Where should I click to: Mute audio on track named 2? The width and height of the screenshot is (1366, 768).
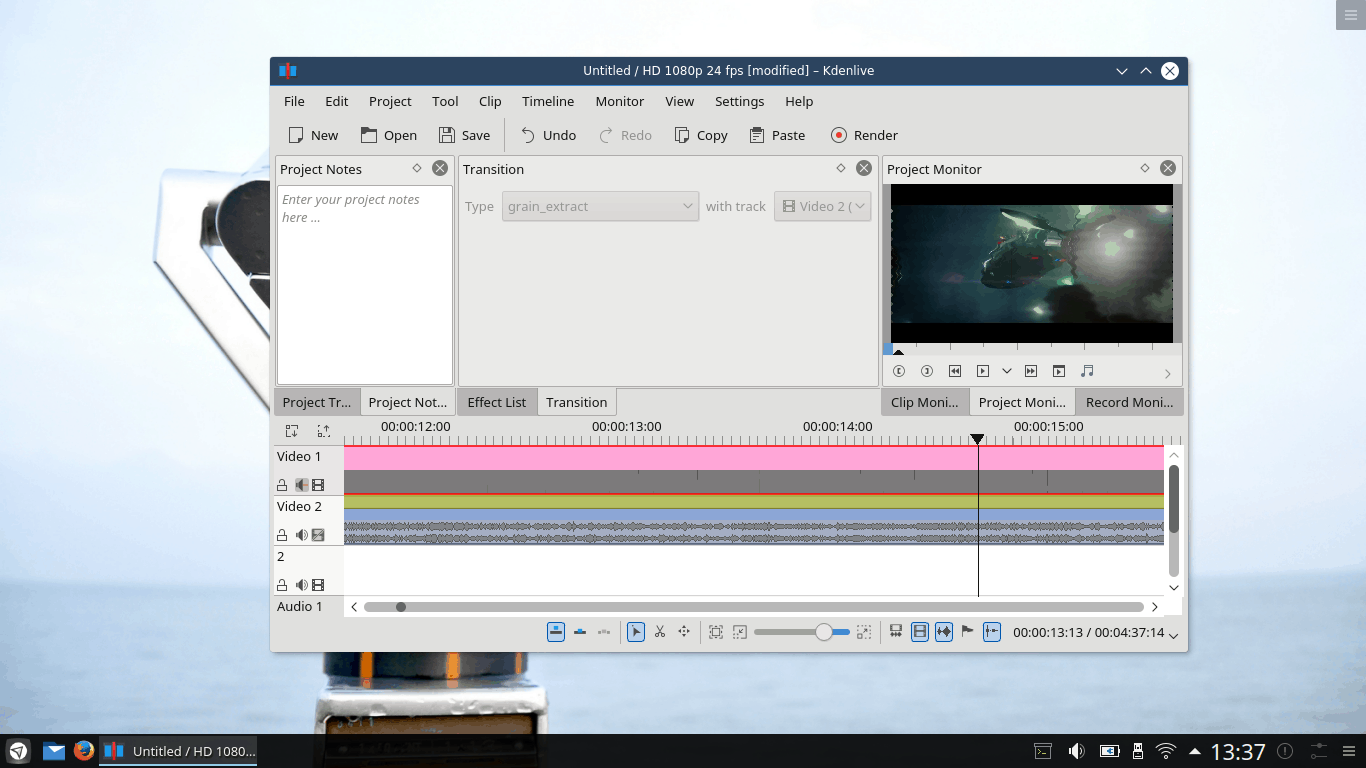[x=301, y=585]
